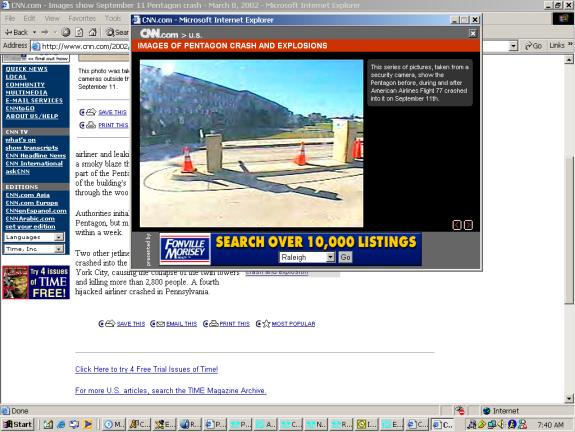This screenshot has width=575, height=432.
Task: Click the Go button beside Raleigh
Action: coord(345,257)
